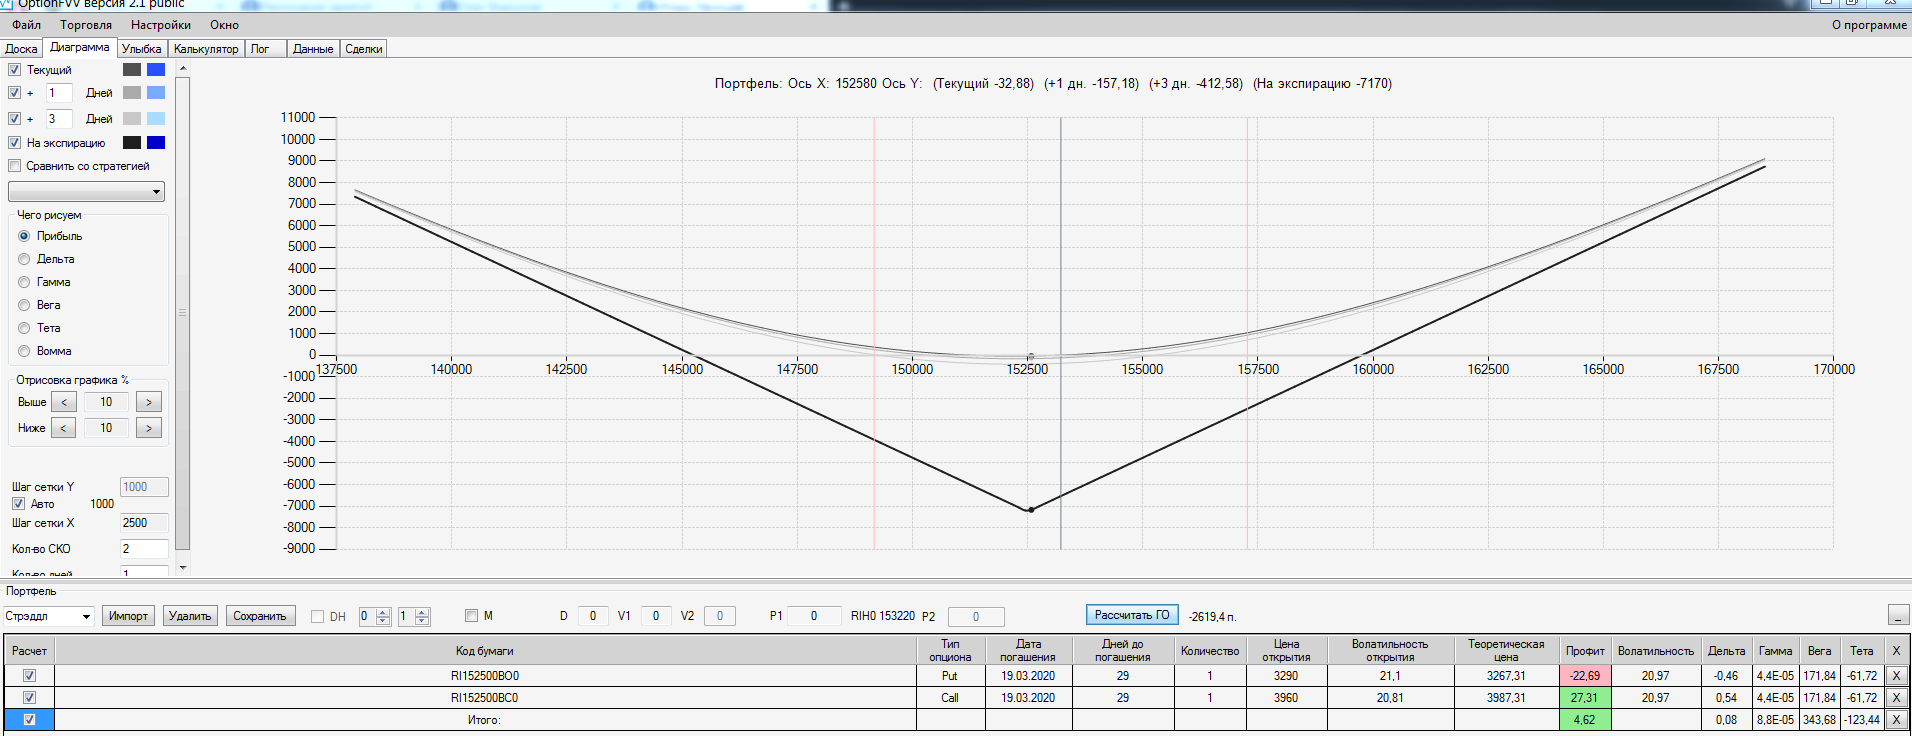The image size is (1912, 736).
Task: Switch to the Доска tab
Action: [x=21, y=49]
